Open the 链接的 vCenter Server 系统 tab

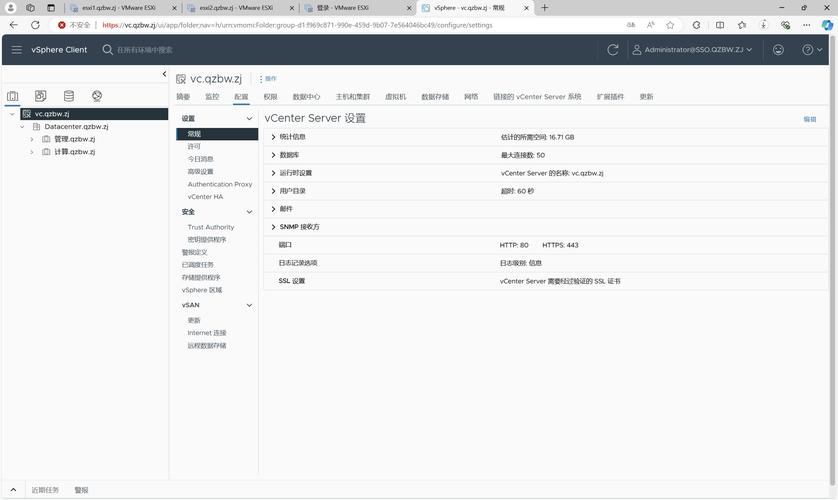click(x=537, y=97)
